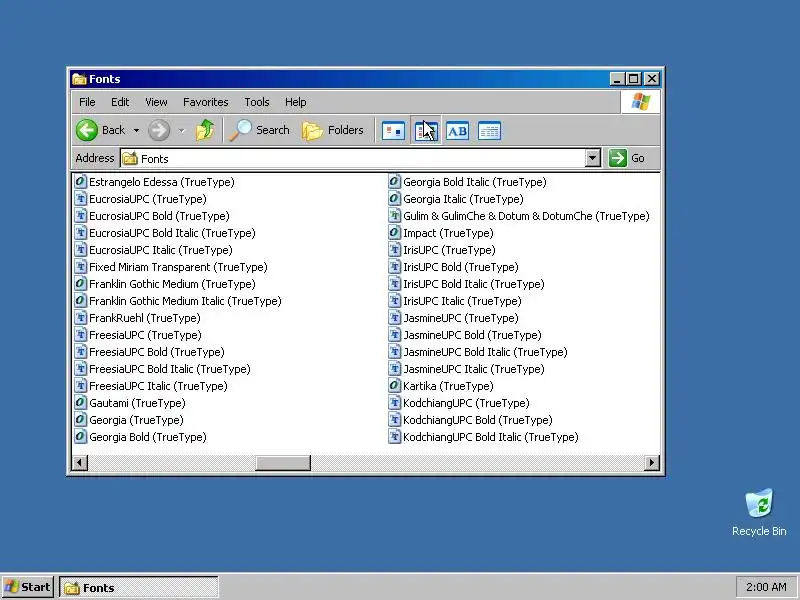Select EucrosiaUPC Italic font icon
The width and height of the screenshot is (800, 600).
coord(80,250)
